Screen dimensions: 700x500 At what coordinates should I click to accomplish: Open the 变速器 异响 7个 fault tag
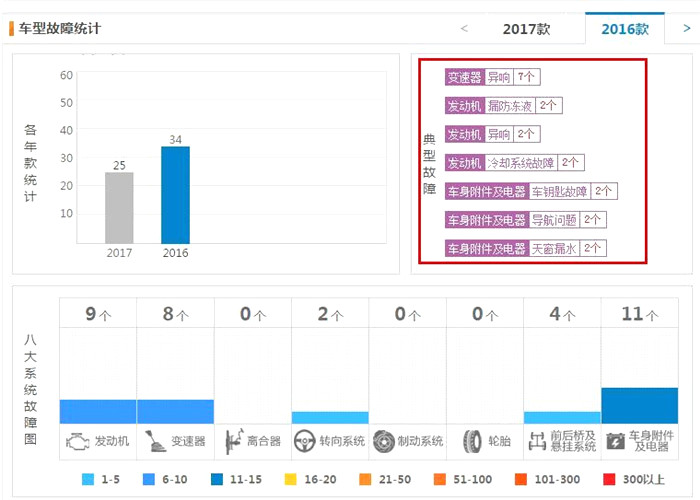tap(492, 76)
